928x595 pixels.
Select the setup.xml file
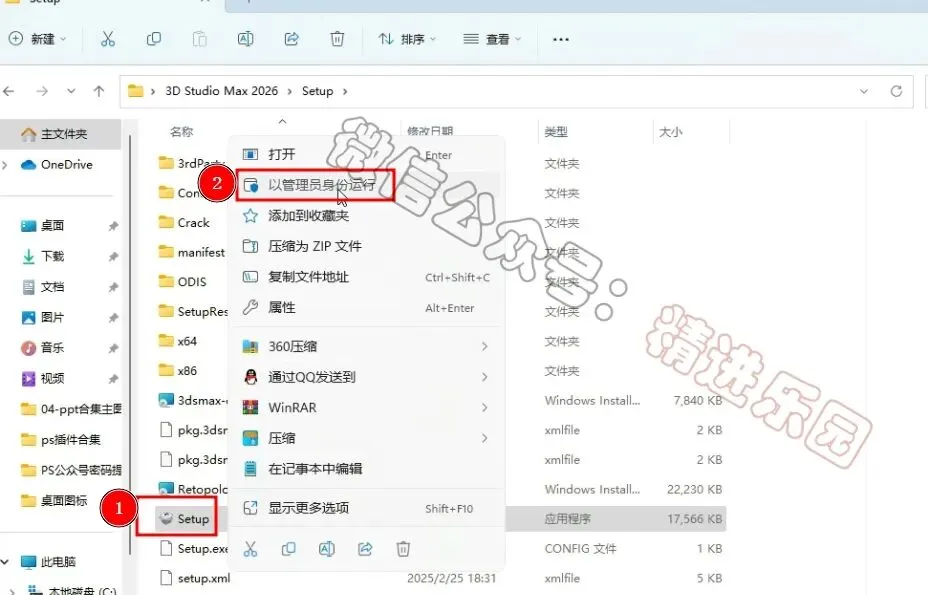195,578
